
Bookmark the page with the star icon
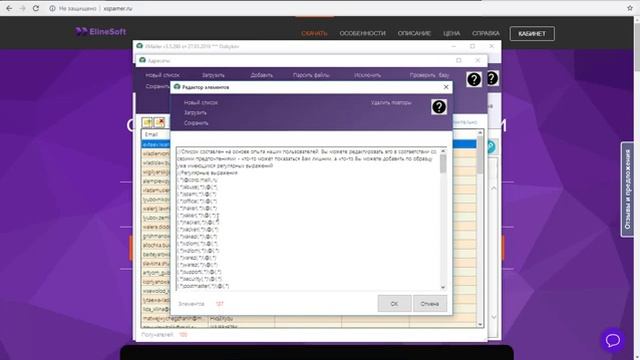[x=630, y=8]
